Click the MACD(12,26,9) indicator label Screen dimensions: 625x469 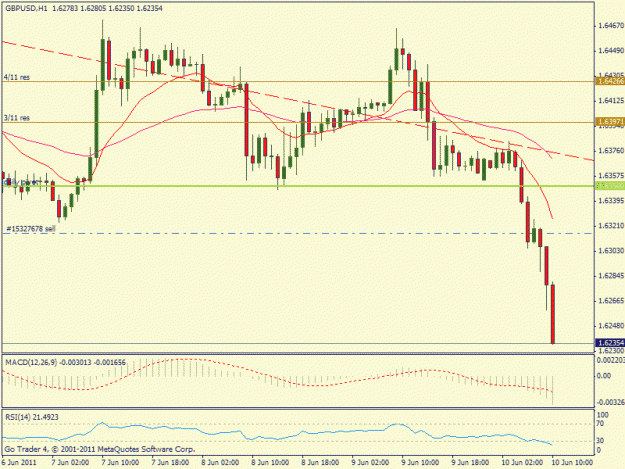(65, 363)
